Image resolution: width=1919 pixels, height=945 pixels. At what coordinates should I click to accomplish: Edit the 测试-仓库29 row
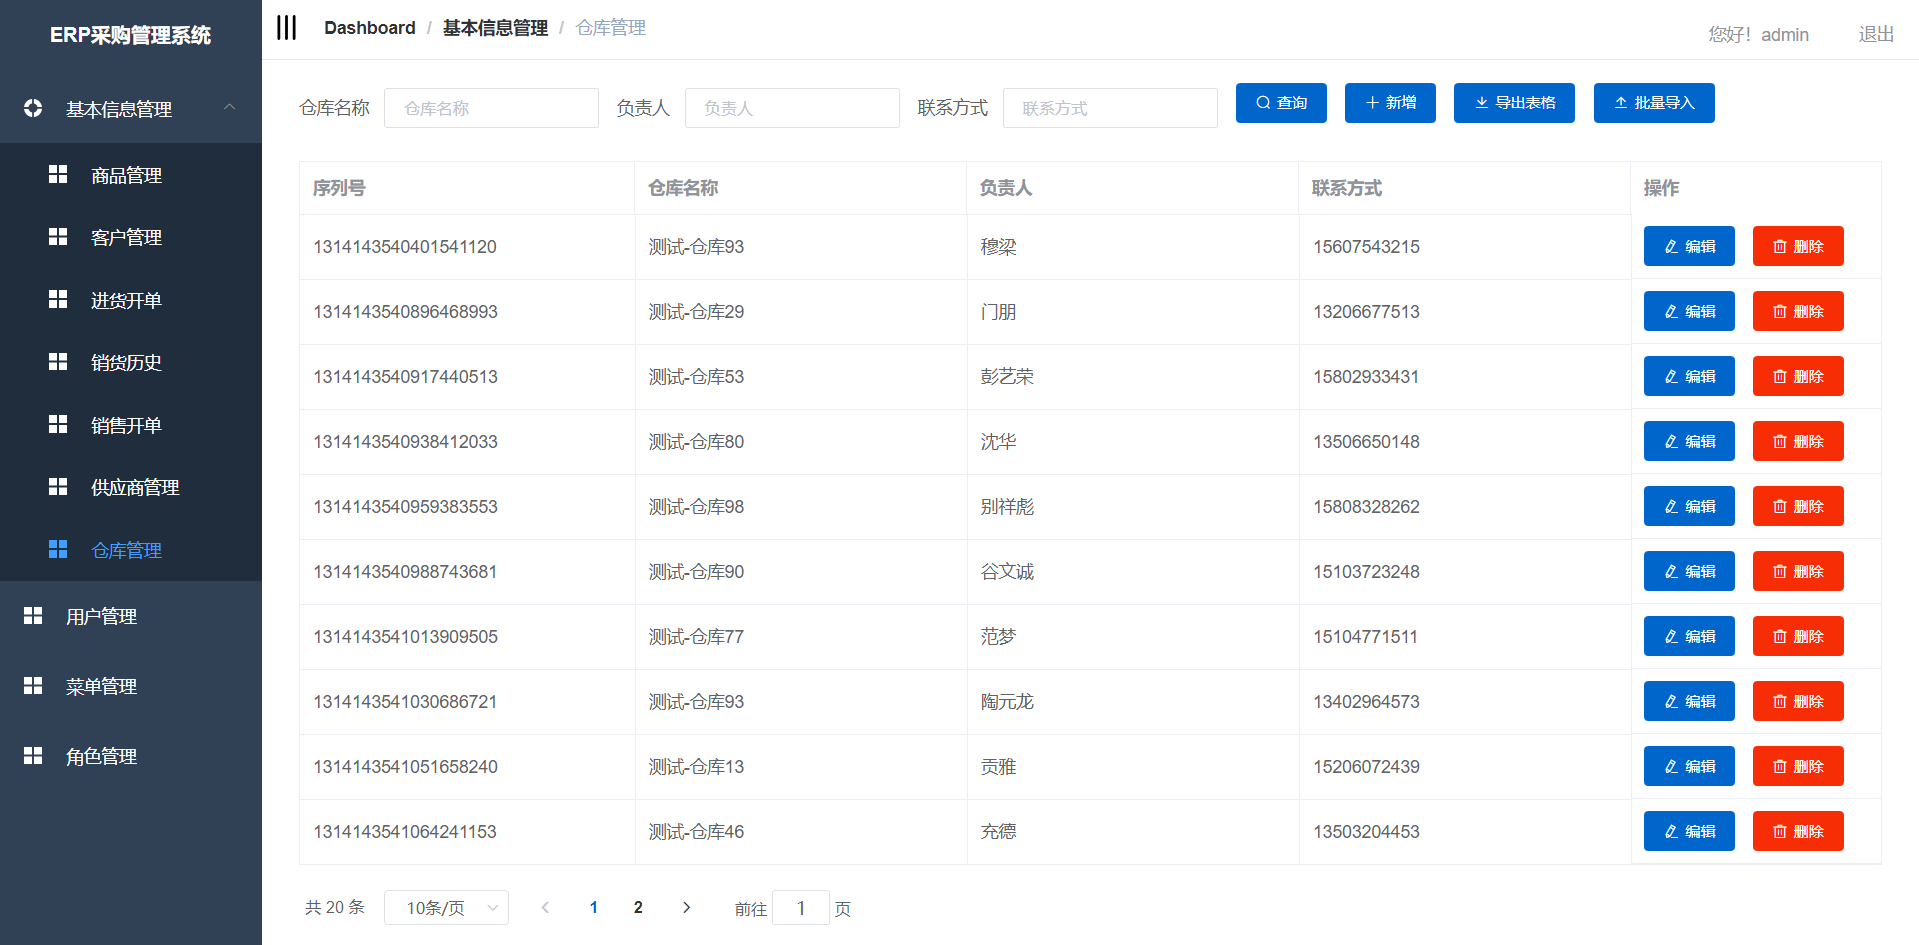[x=1689, y=311]
